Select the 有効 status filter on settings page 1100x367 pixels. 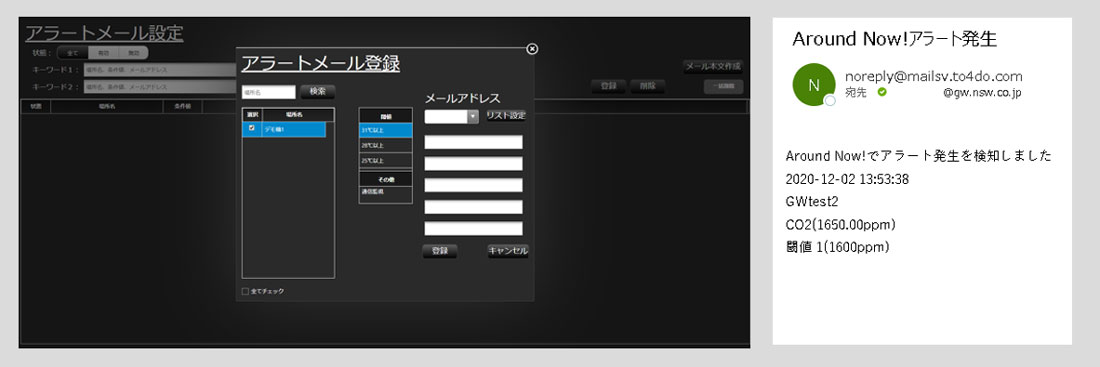point(103,53)
